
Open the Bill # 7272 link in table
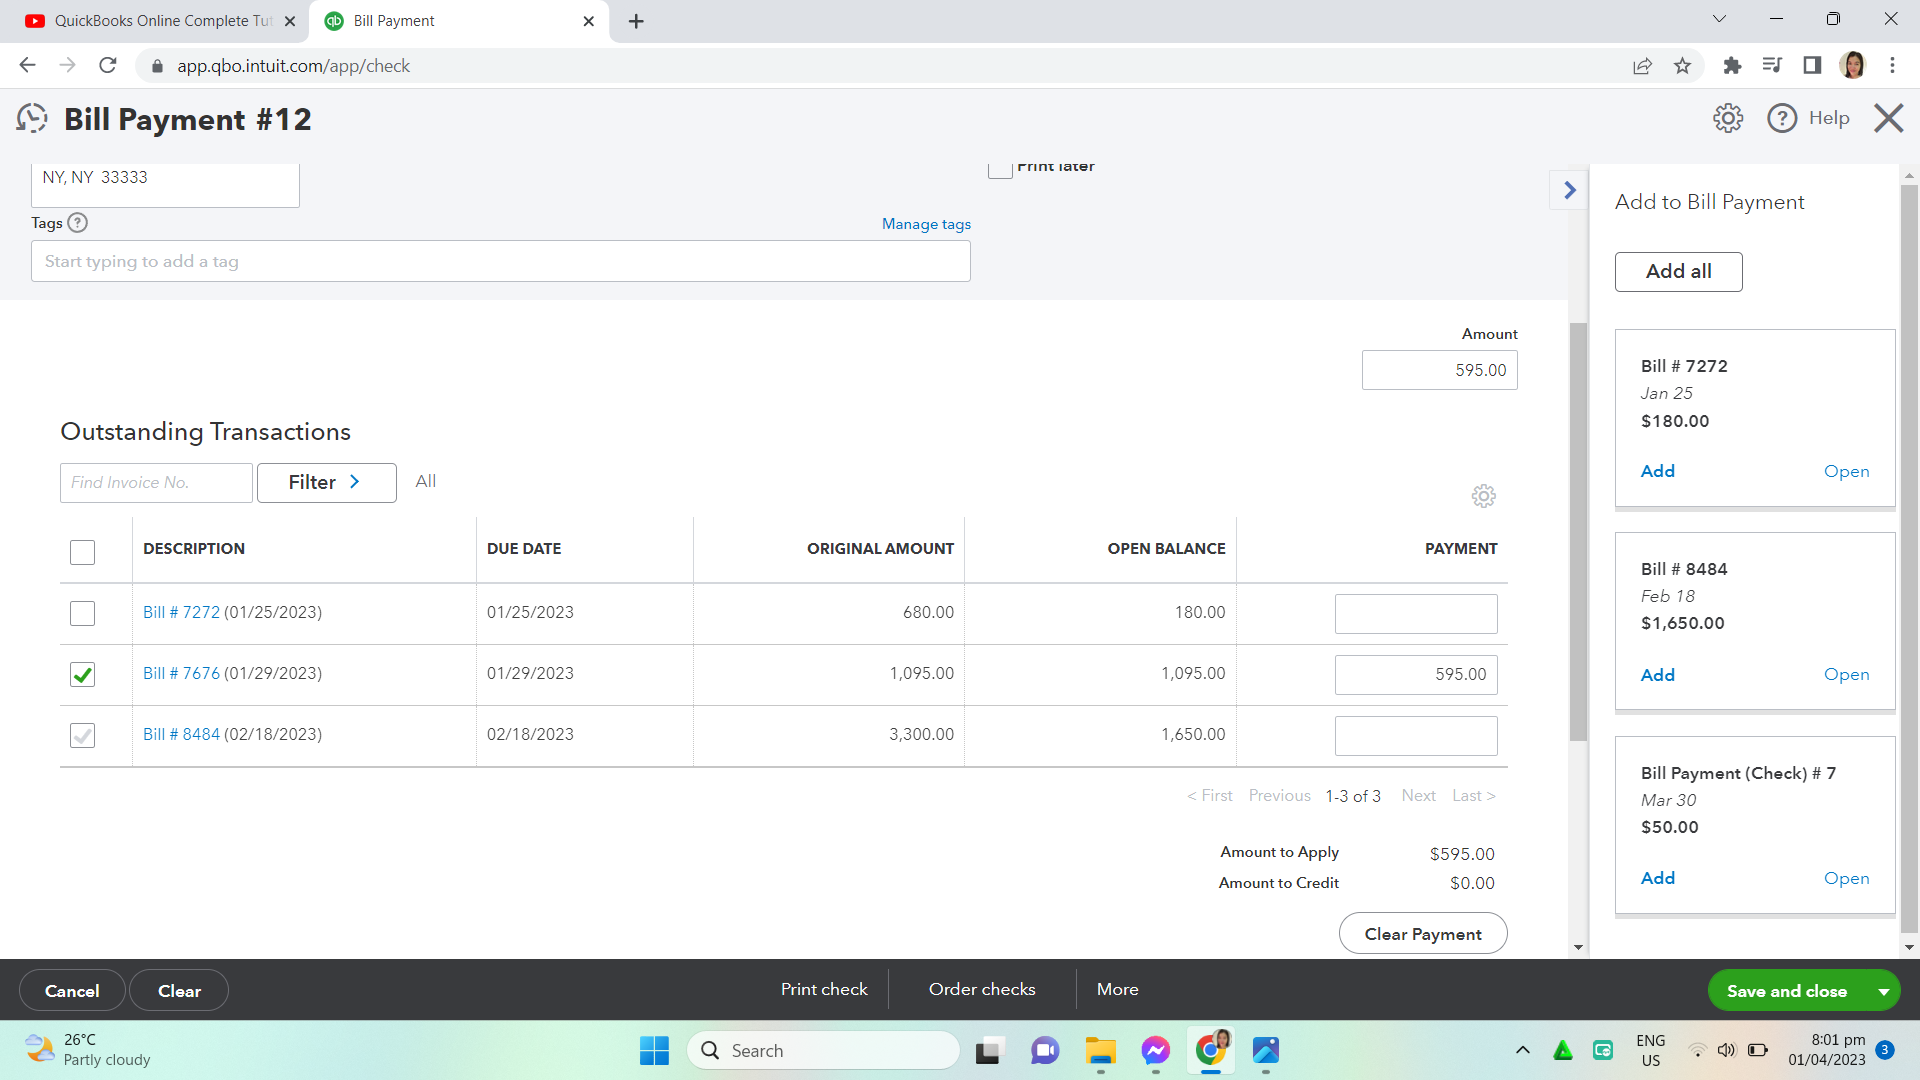tap(181, 612)
